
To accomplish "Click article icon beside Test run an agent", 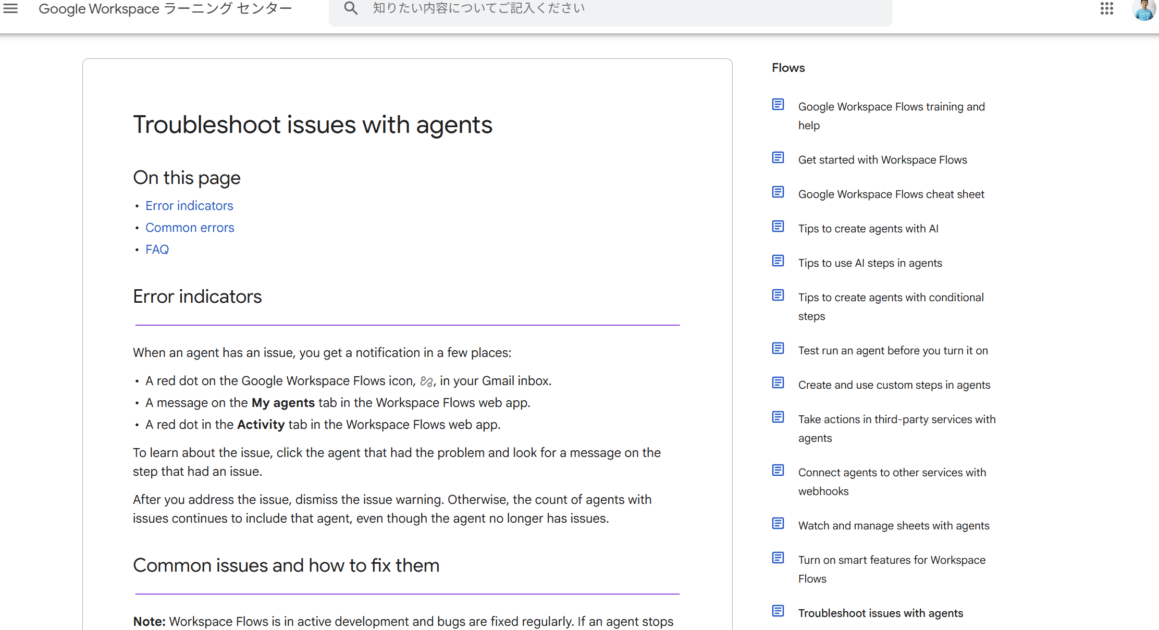I will pyautogui.click(x=778, y=349).
